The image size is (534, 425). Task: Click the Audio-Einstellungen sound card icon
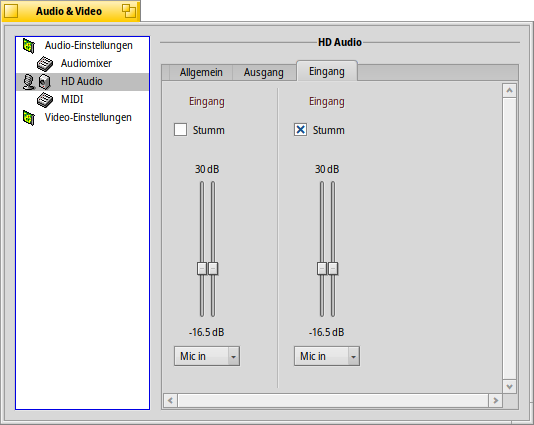tap(29, 46)
